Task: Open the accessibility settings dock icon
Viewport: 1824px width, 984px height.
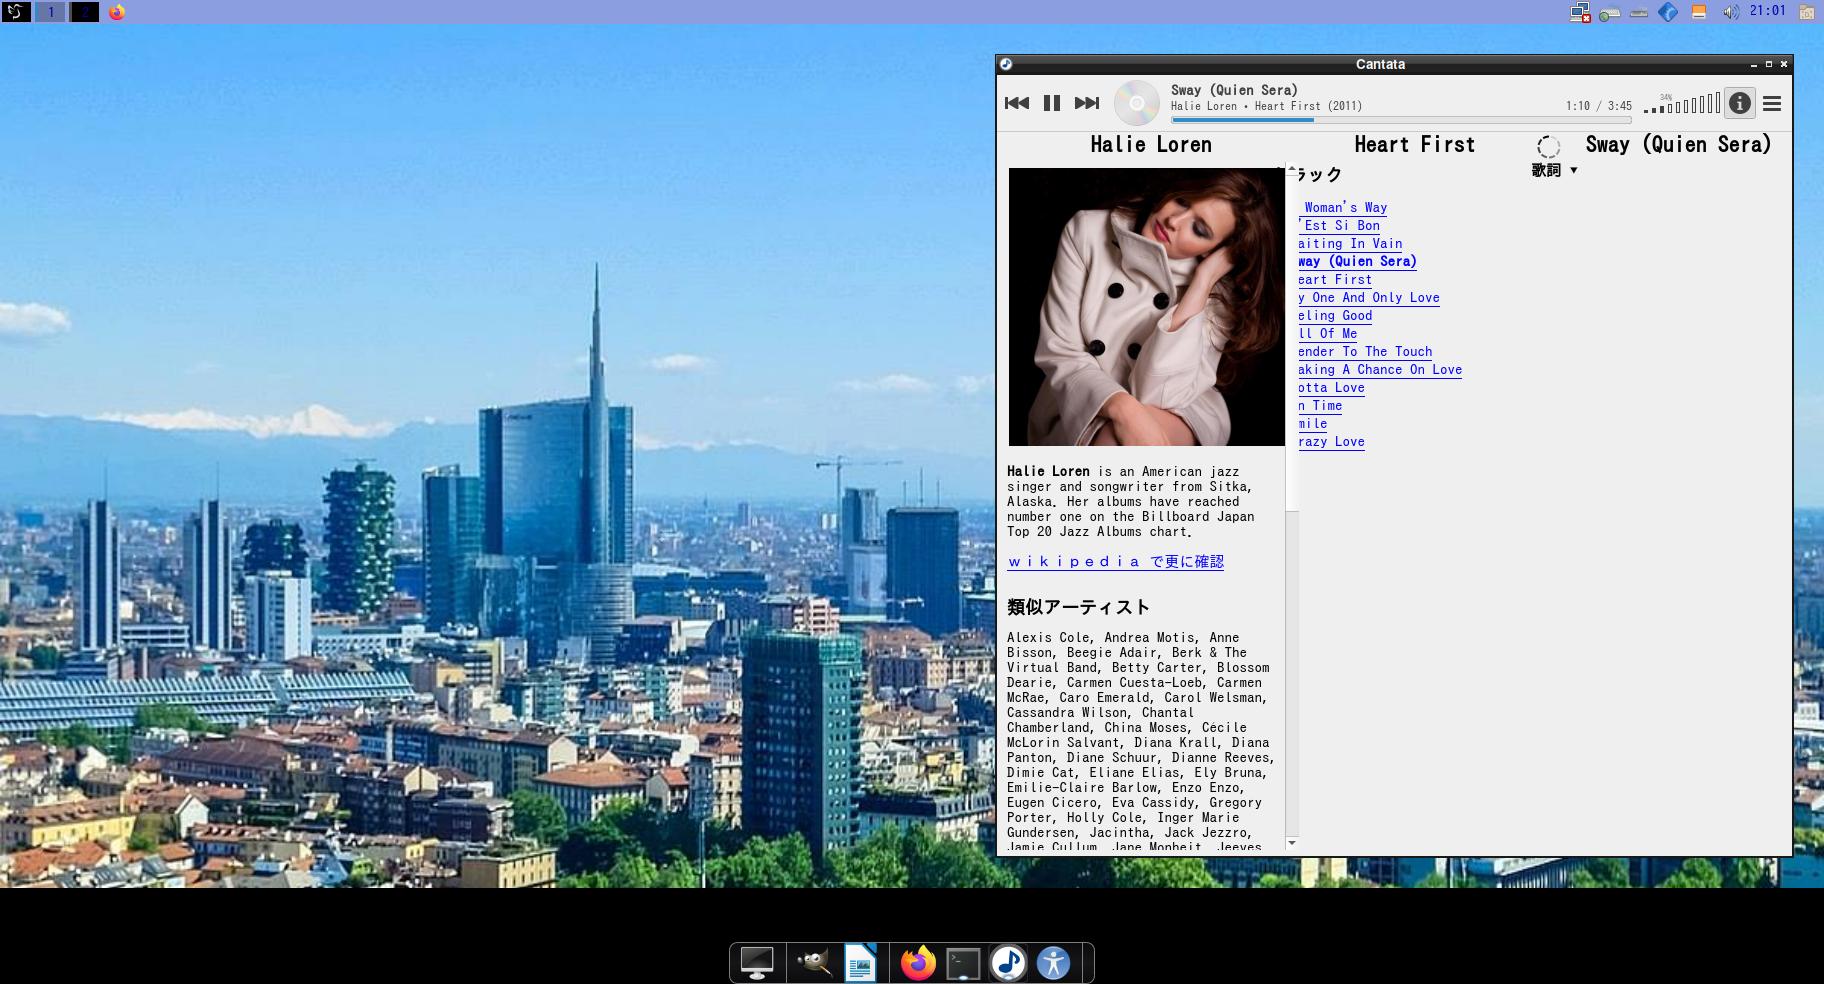Action: [1052, 963]
